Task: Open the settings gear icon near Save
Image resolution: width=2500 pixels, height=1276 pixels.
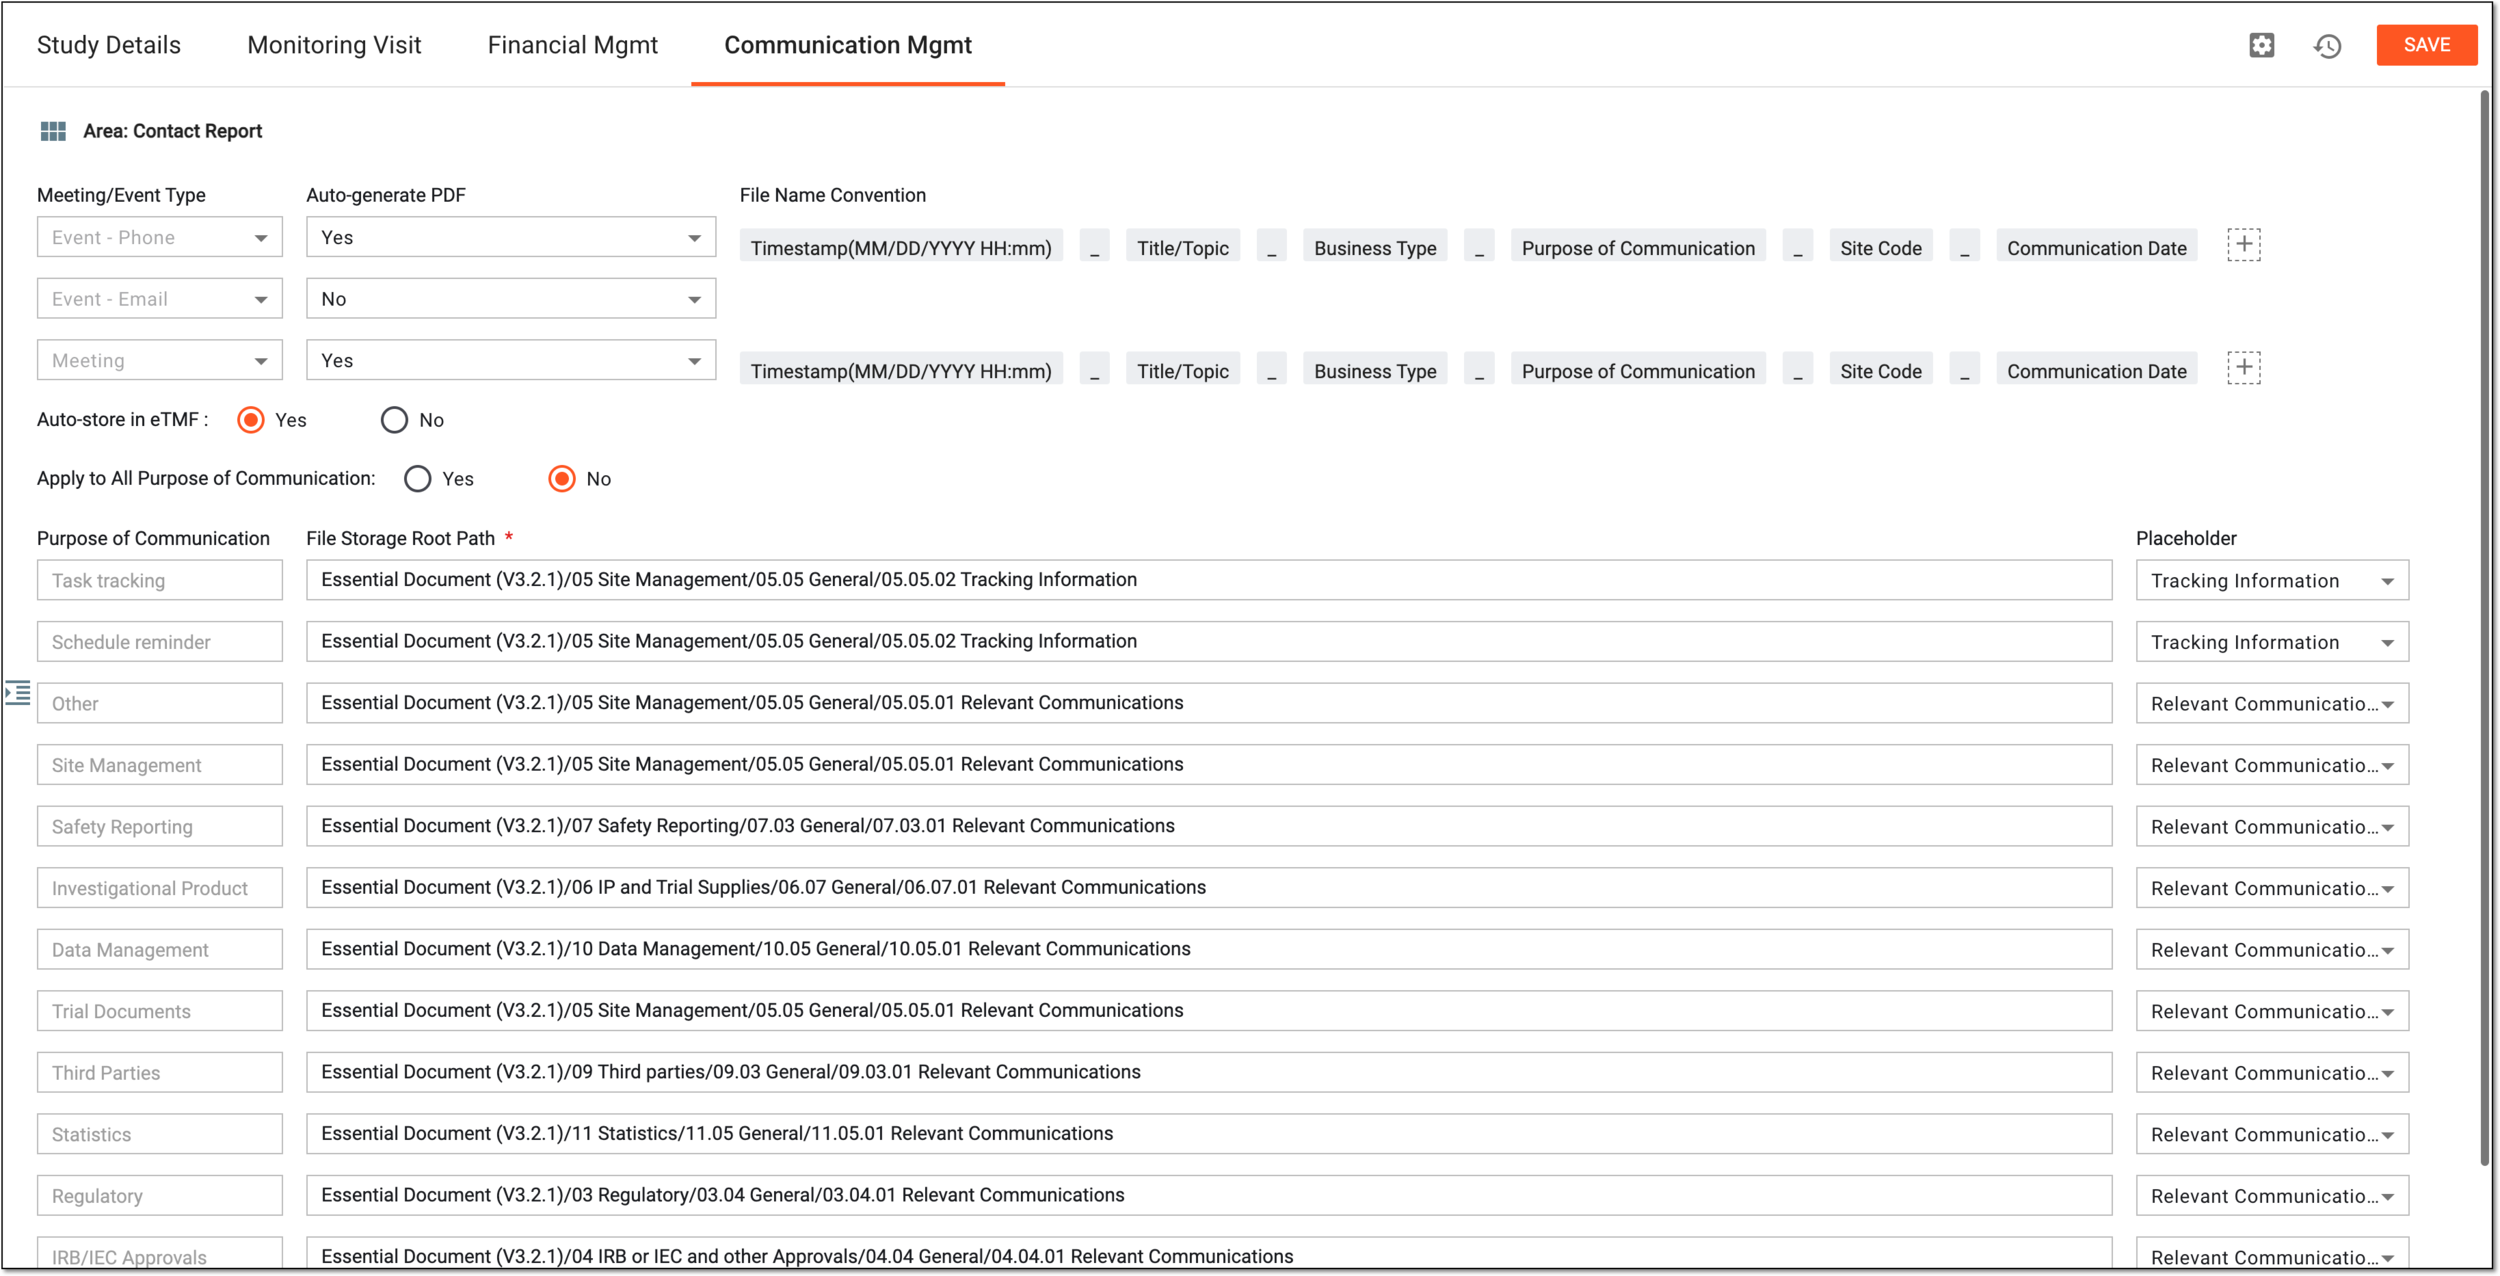Action: (2261, 45)
